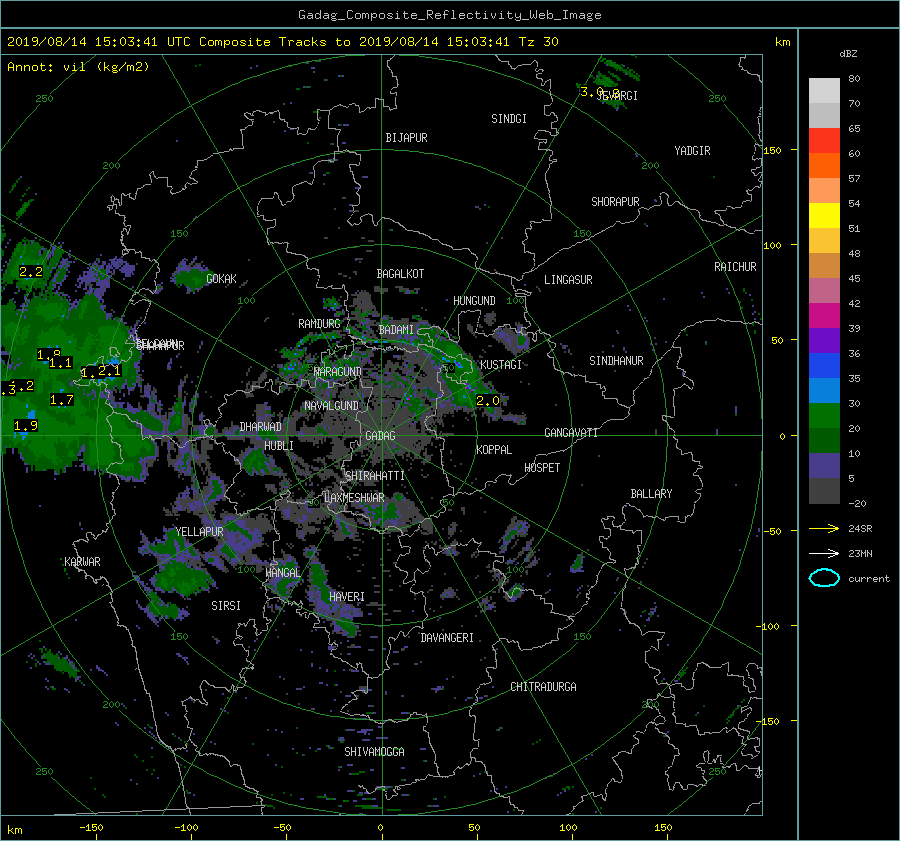Pick the light gray 80 dBZ swatch
900x841 pixels.
(x=824, y=90)
